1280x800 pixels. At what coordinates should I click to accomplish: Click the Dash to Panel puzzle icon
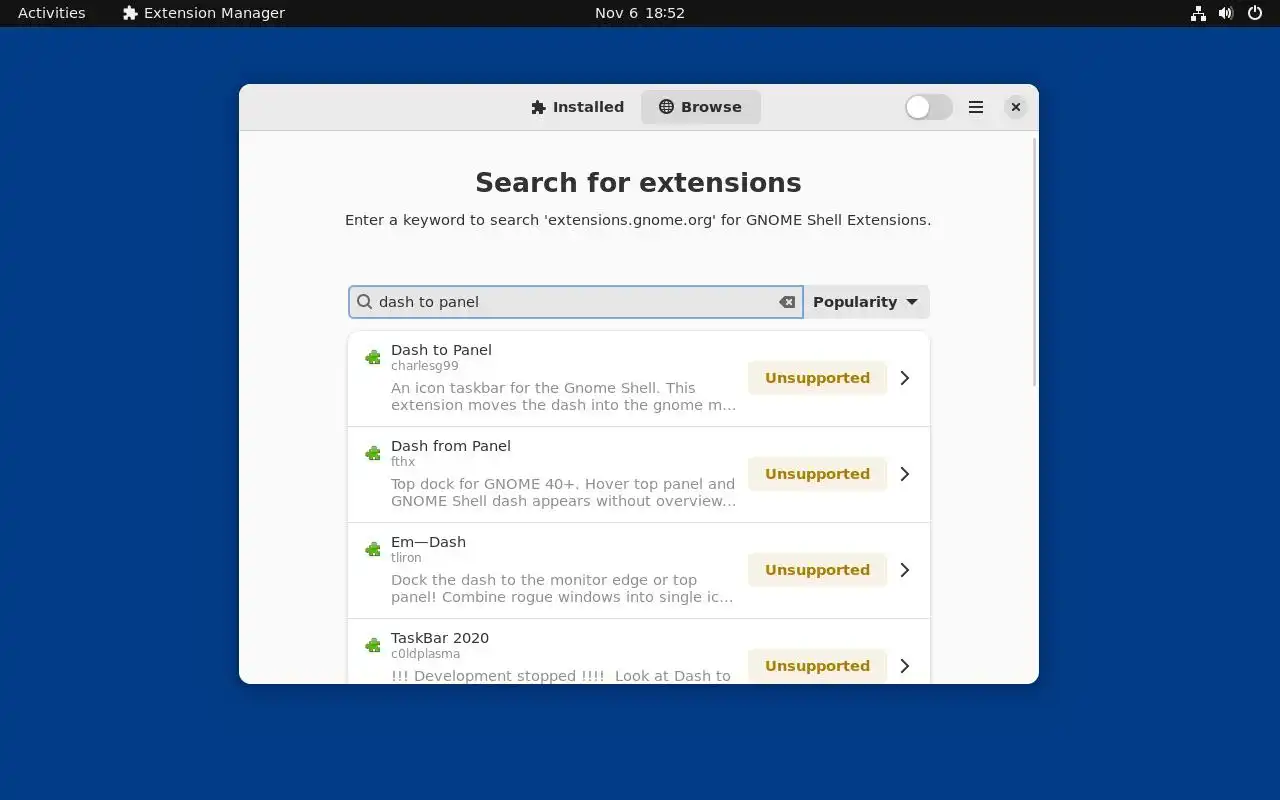tap(373, 357)
